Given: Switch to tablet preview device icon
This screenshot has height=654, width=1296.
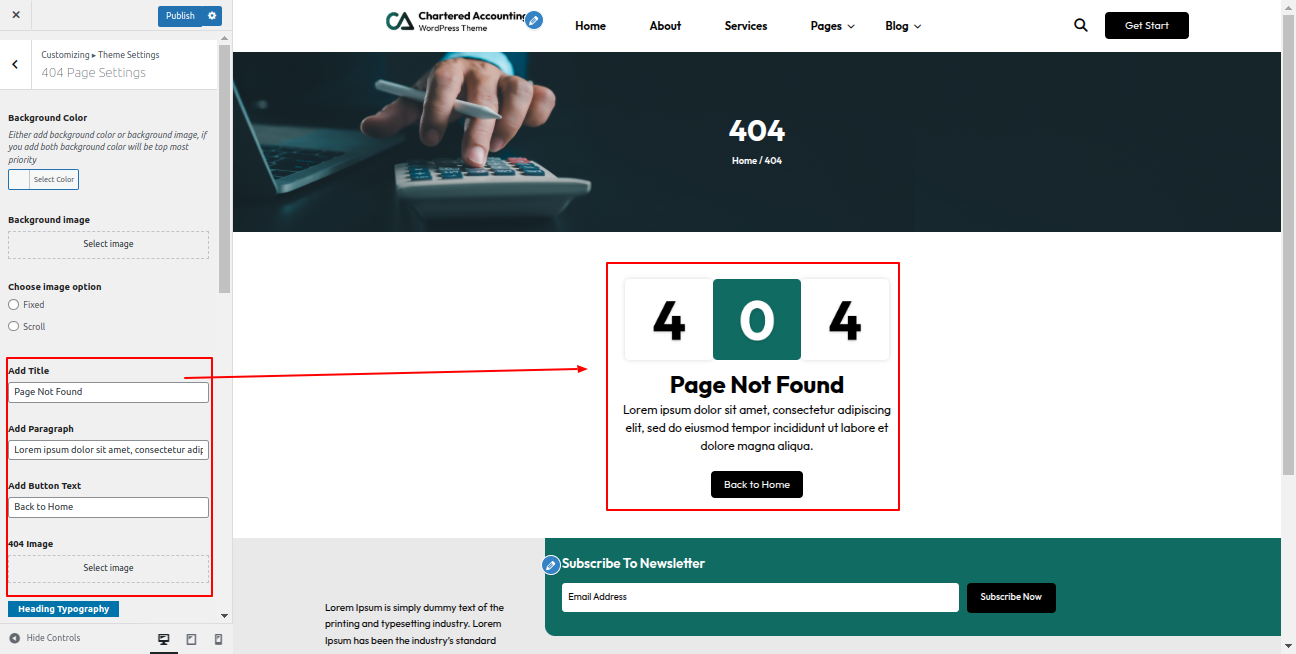Looking at the screenshot, I should [x=191, y=639].
